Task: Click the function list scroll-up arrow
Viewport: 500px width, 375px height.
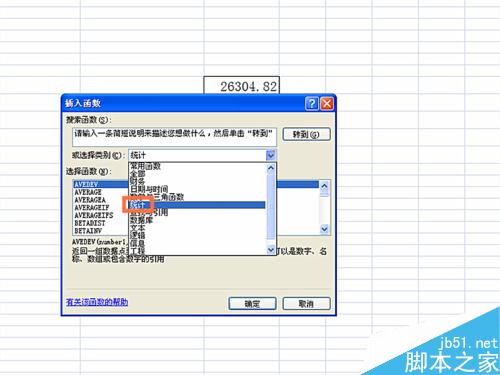Action: pos(324,185)
